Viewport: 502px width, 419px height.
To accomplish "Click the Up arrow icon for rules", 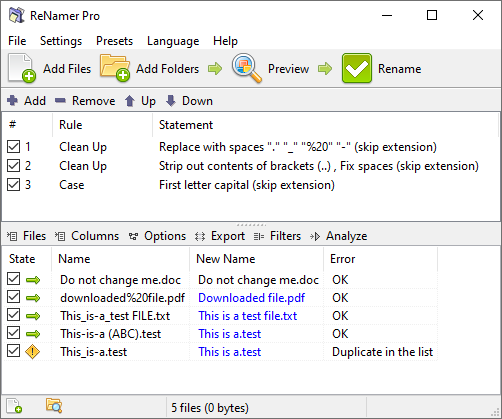I will 130,101.
